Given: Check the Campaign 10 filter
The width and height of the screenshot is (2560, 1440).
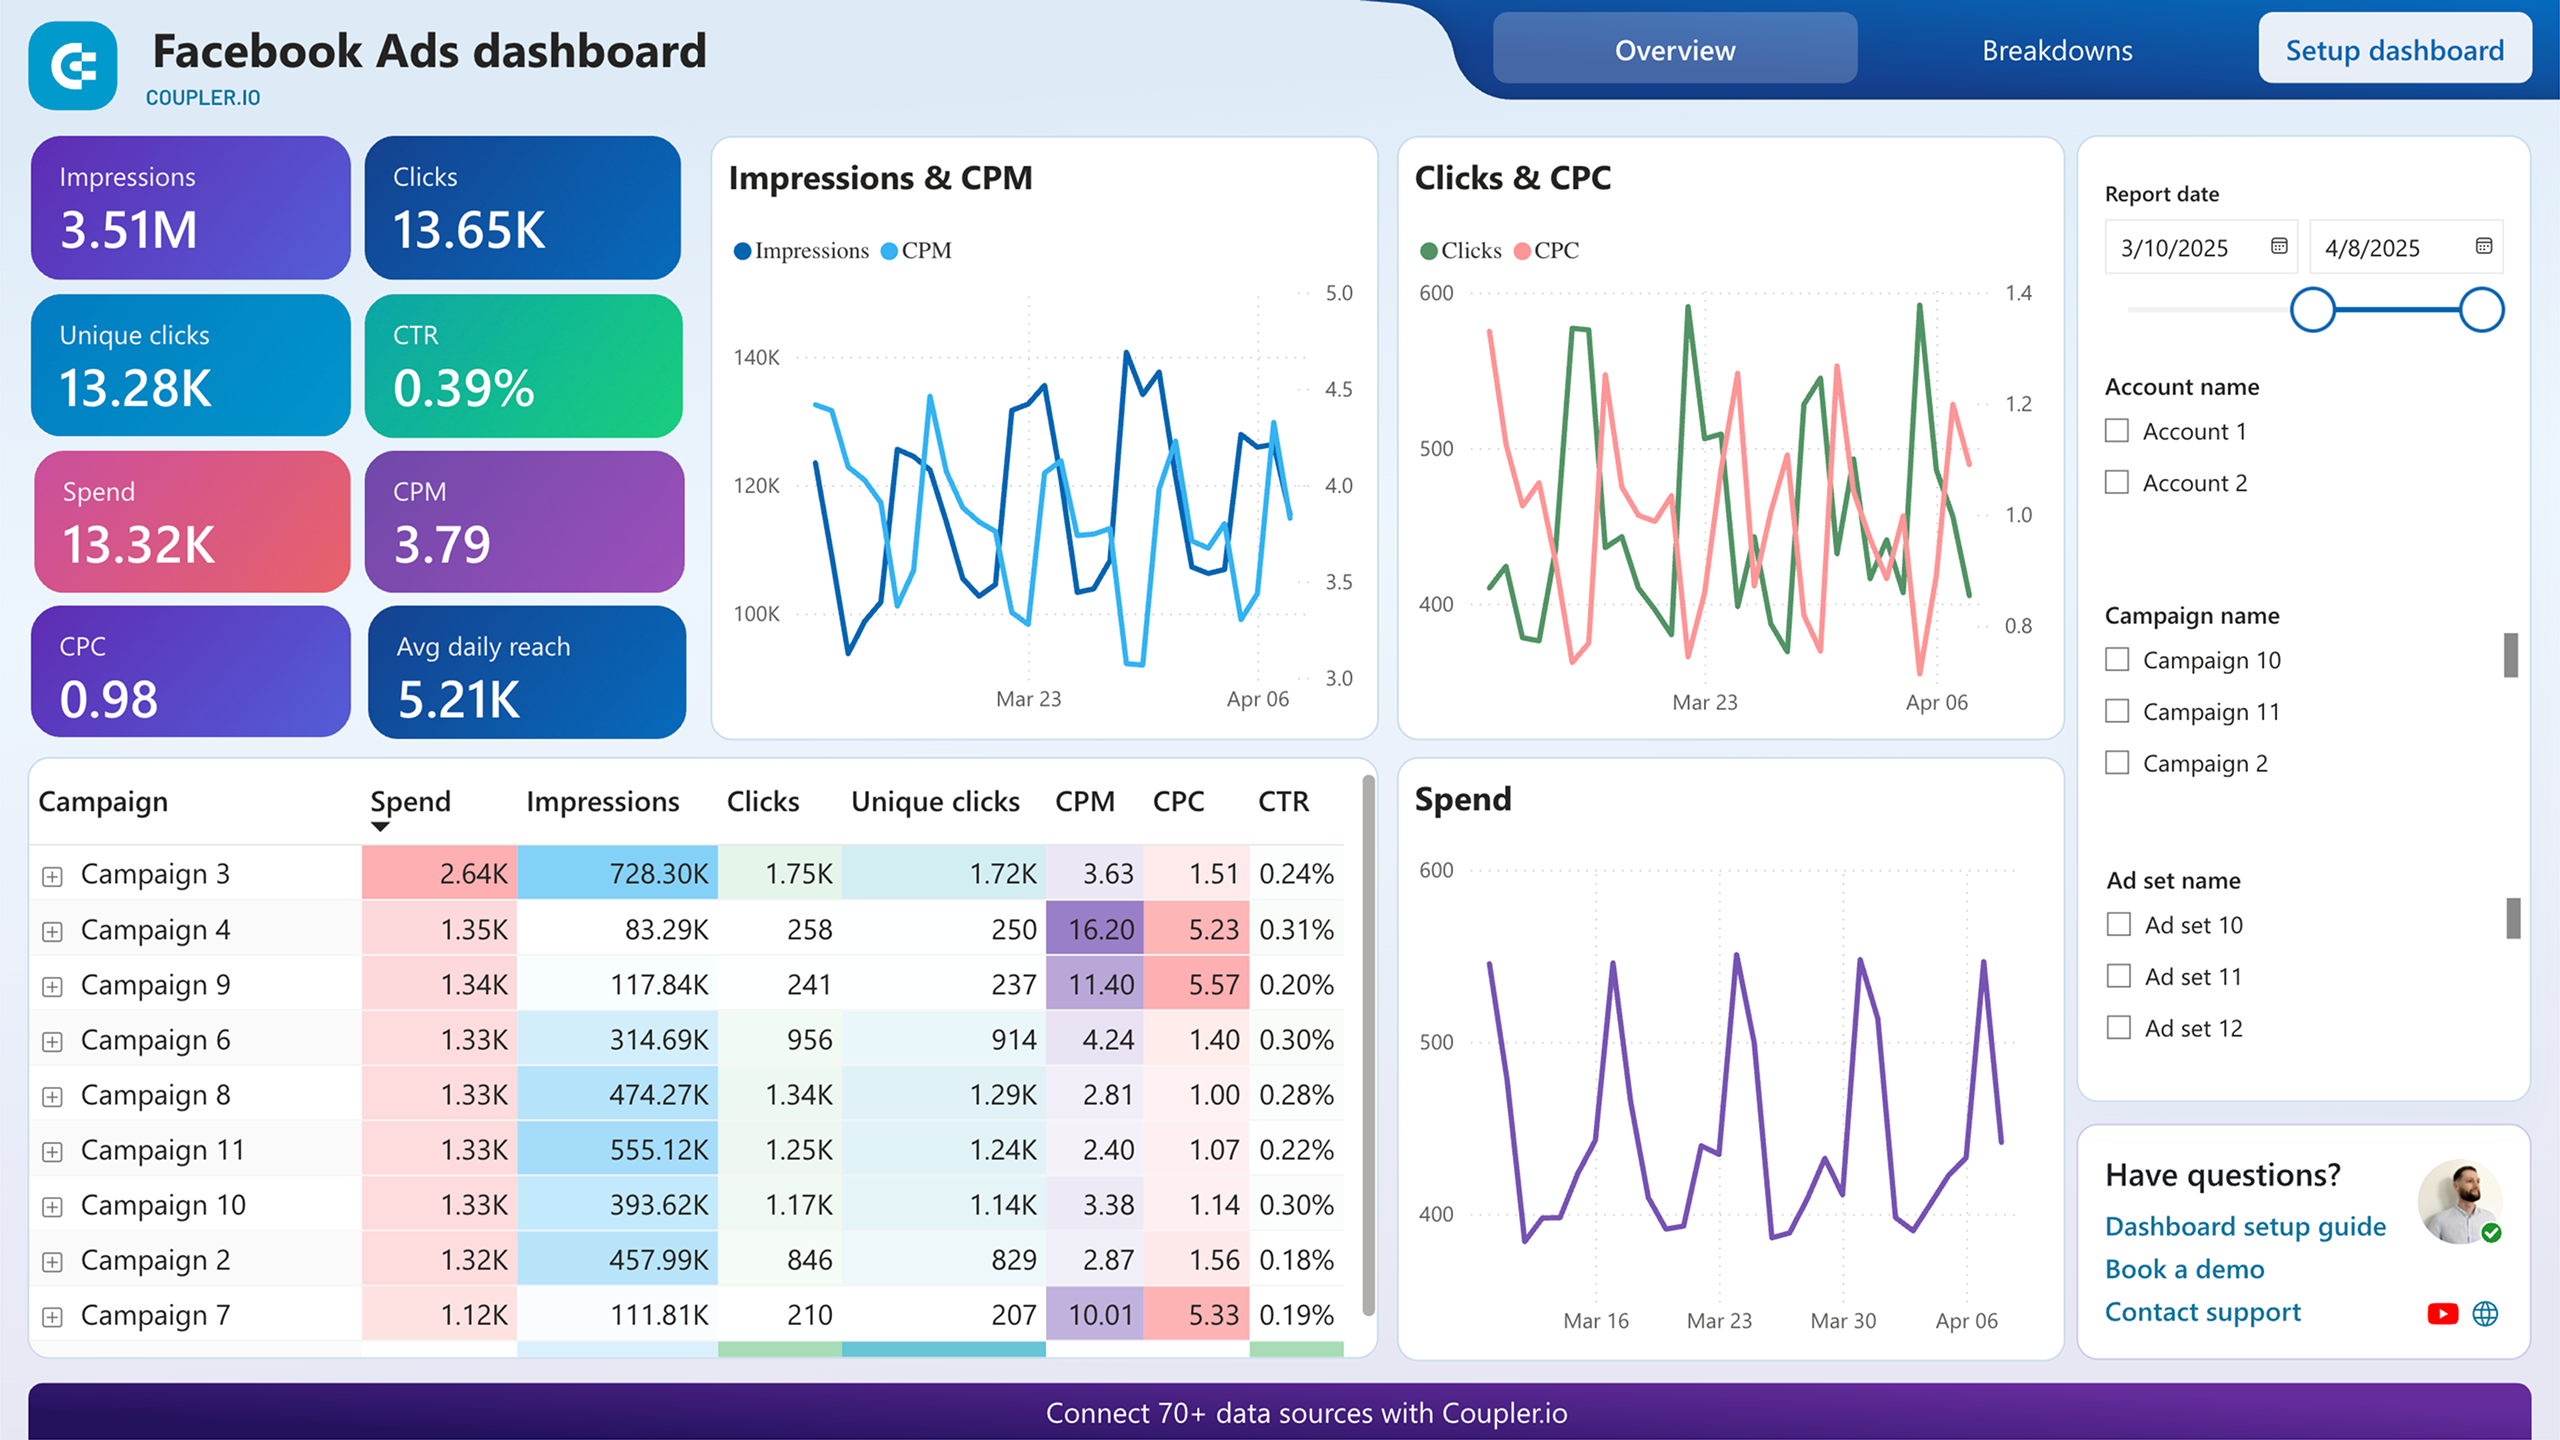Looking at the screenshot, I should [2117, 659].
